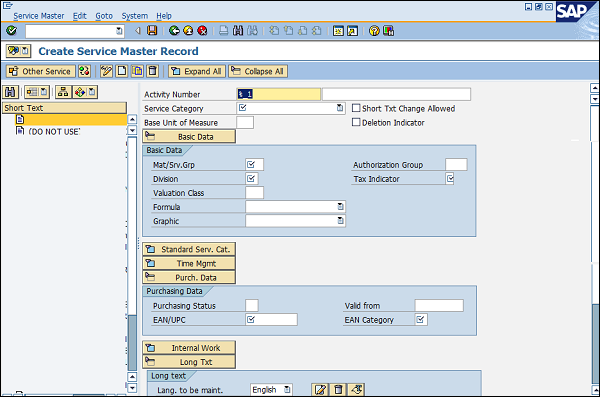Open Goto menu
The height and width of the screenshot is (397, 600).
point(104,16)
